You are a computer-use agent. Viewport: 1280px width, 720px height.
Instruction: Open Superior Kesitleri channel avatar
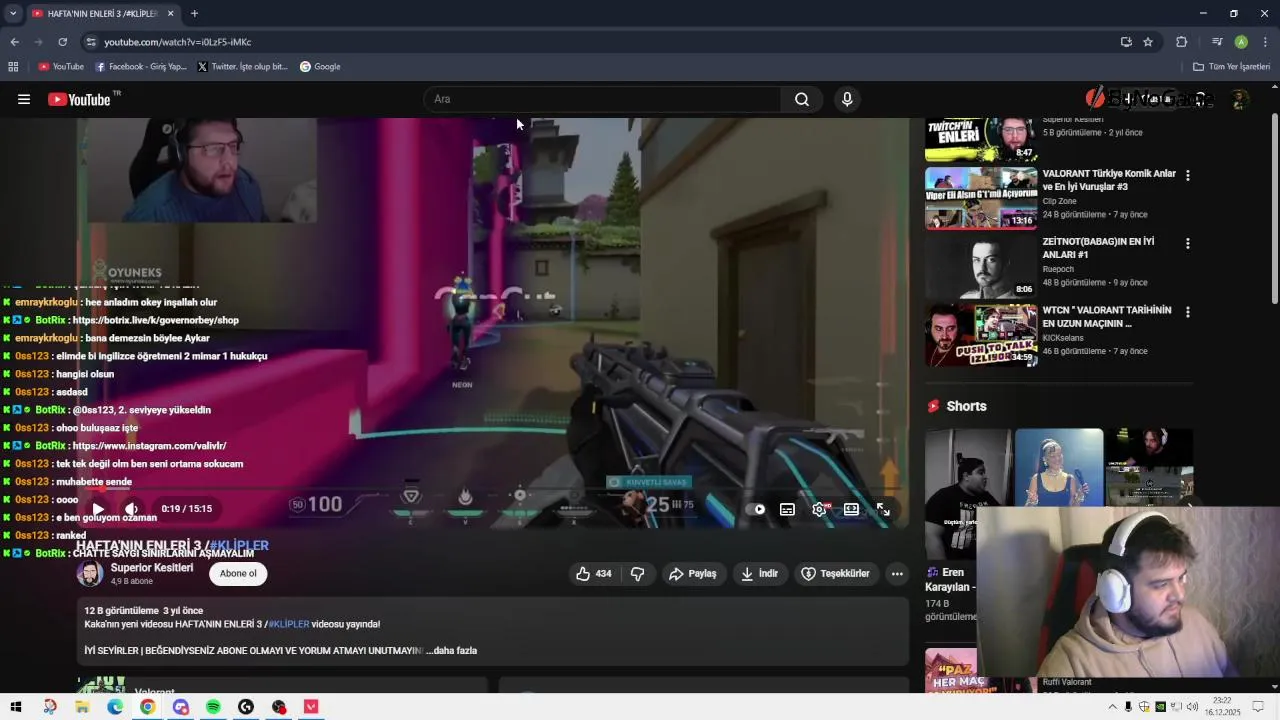coord(90,573)
